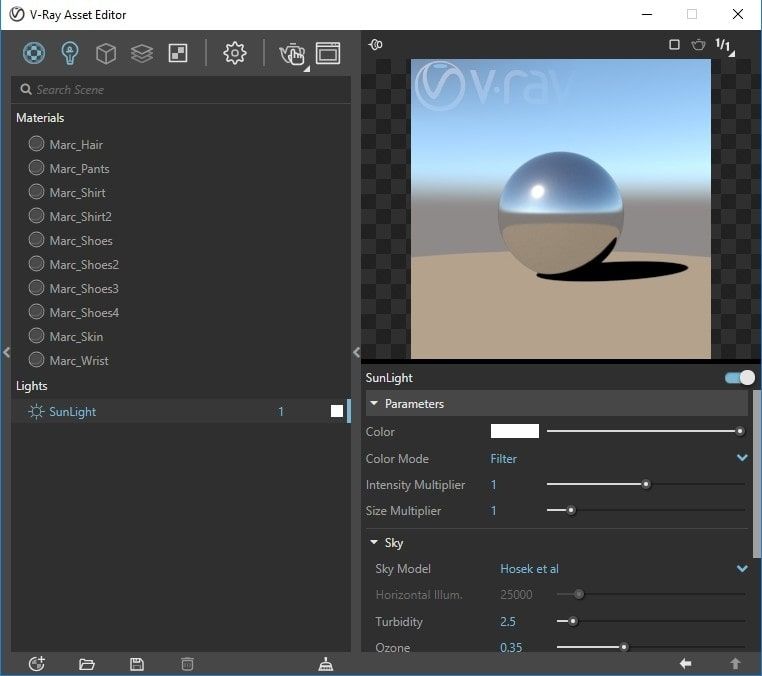Click the Save asset floppy disk icon
This screenshot has width=762, height=676.
point(137,663)
